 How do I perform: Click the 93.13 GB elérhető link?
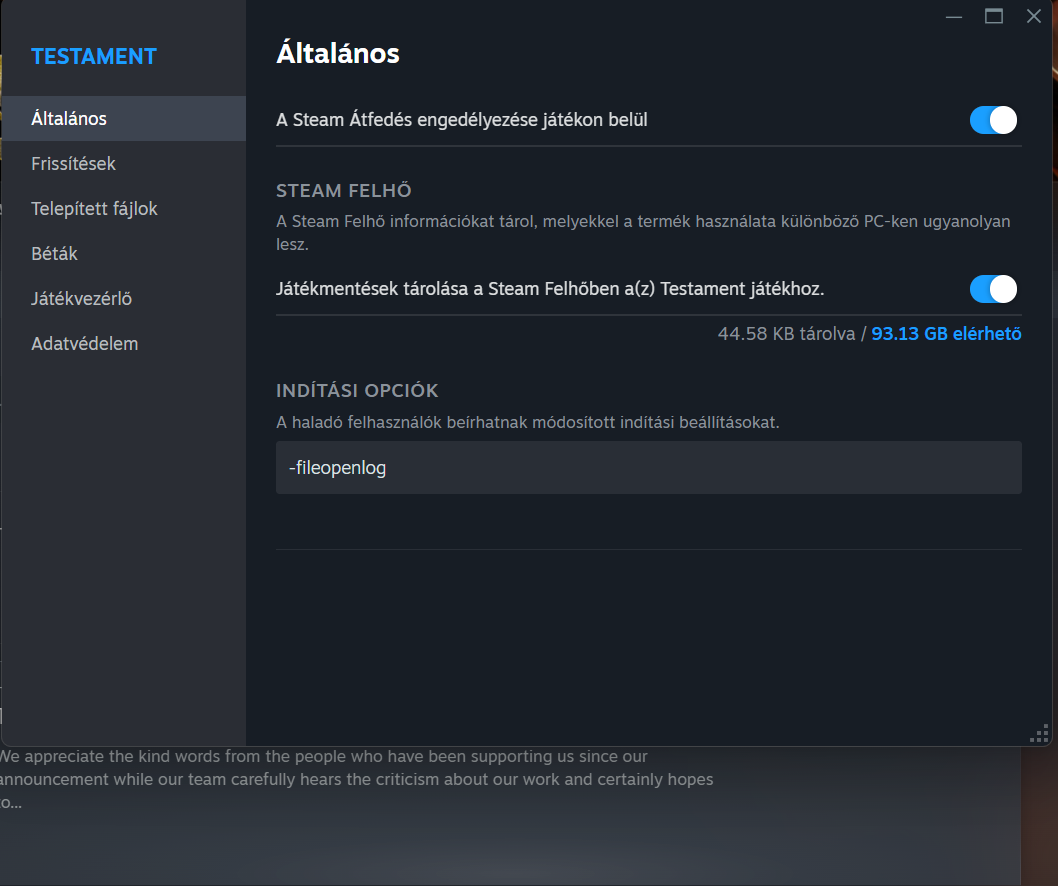coord(946,334)
